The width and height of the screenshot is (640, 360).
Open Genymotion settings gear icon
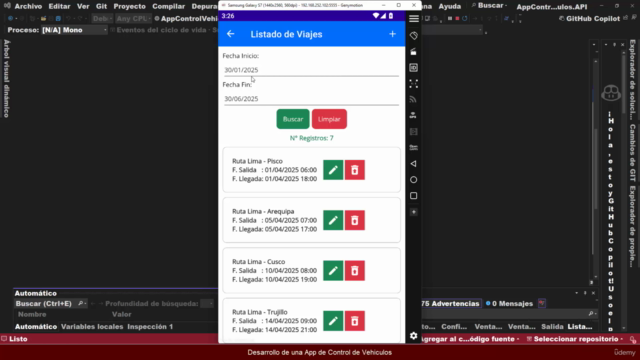413,336
